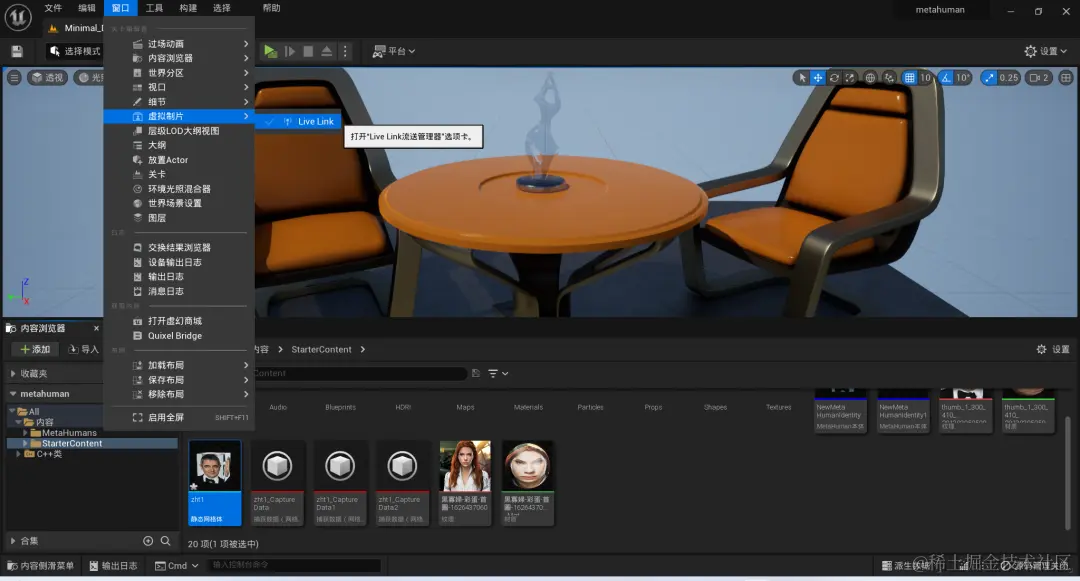1080x581 pixels.
Task: Open the 平台 platforms dropdown
Action: [394, 51]
